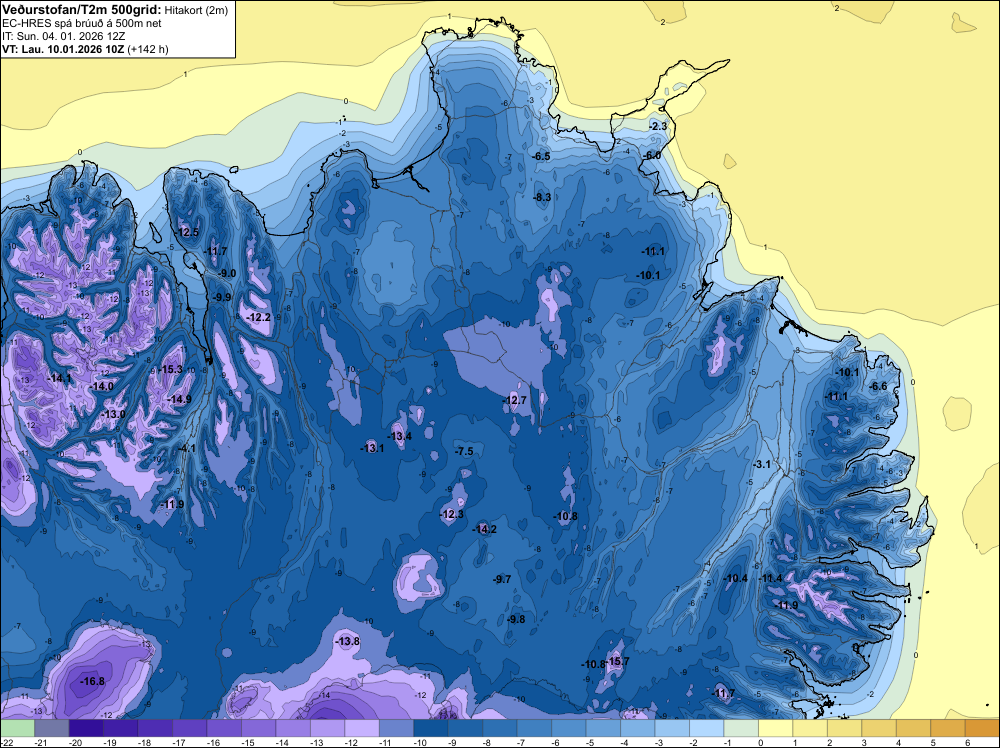Select the -13.4 temperature reading
Viewport: 1000px width, 748px height.
pyautogui.click(x=399, y=436)
